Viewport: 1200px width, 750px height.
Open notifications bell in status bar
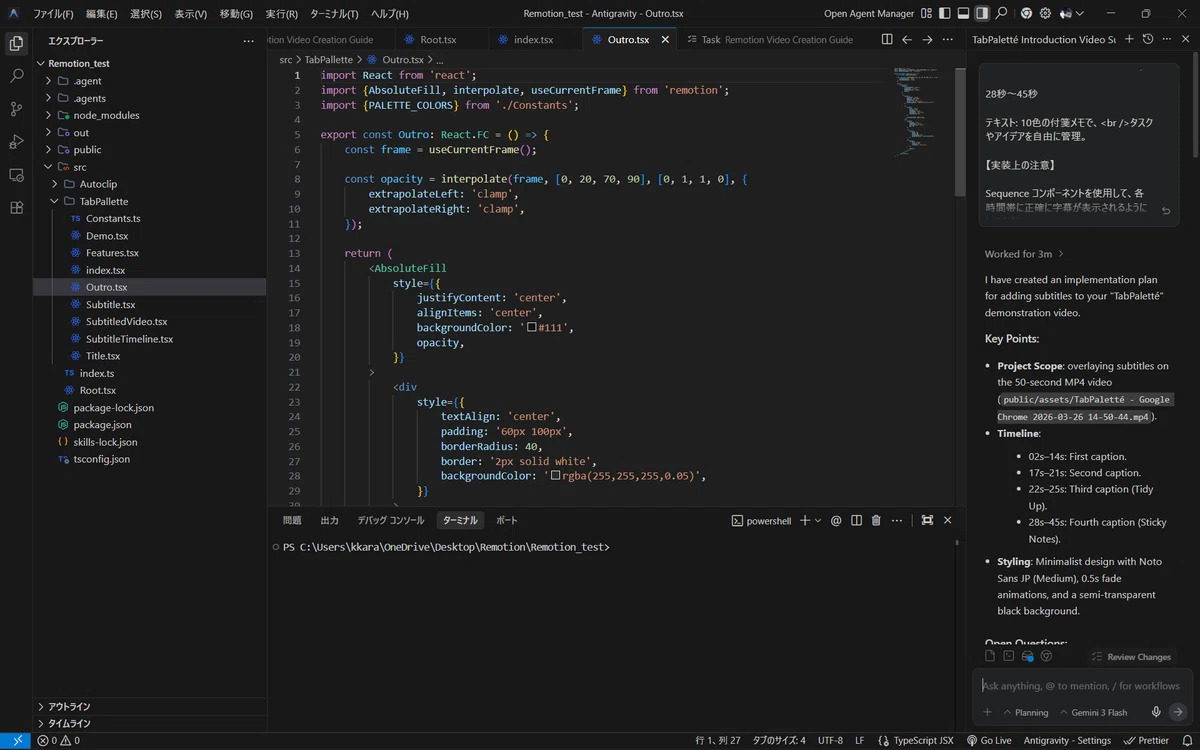(1187, 741)
